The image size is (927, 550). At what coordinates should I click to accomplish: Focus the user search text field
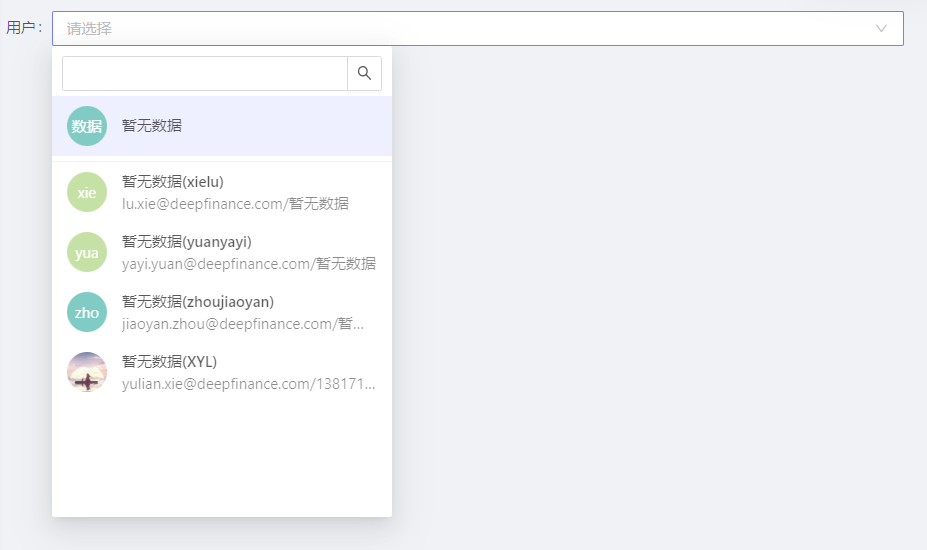[x=205, y=73]
